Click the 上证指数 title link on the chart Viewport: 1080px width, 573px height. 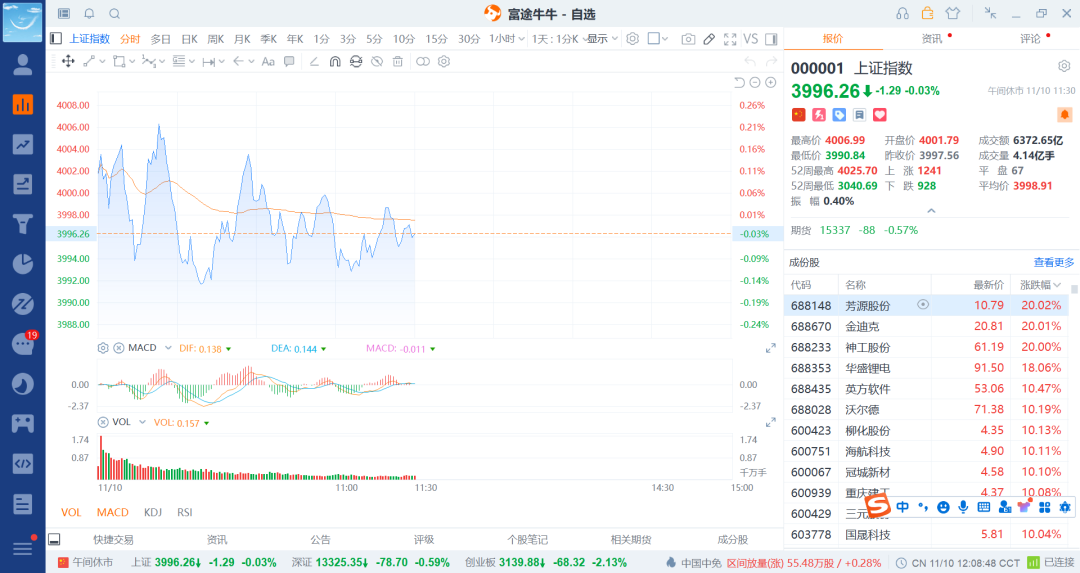click(x=90, y=39)
